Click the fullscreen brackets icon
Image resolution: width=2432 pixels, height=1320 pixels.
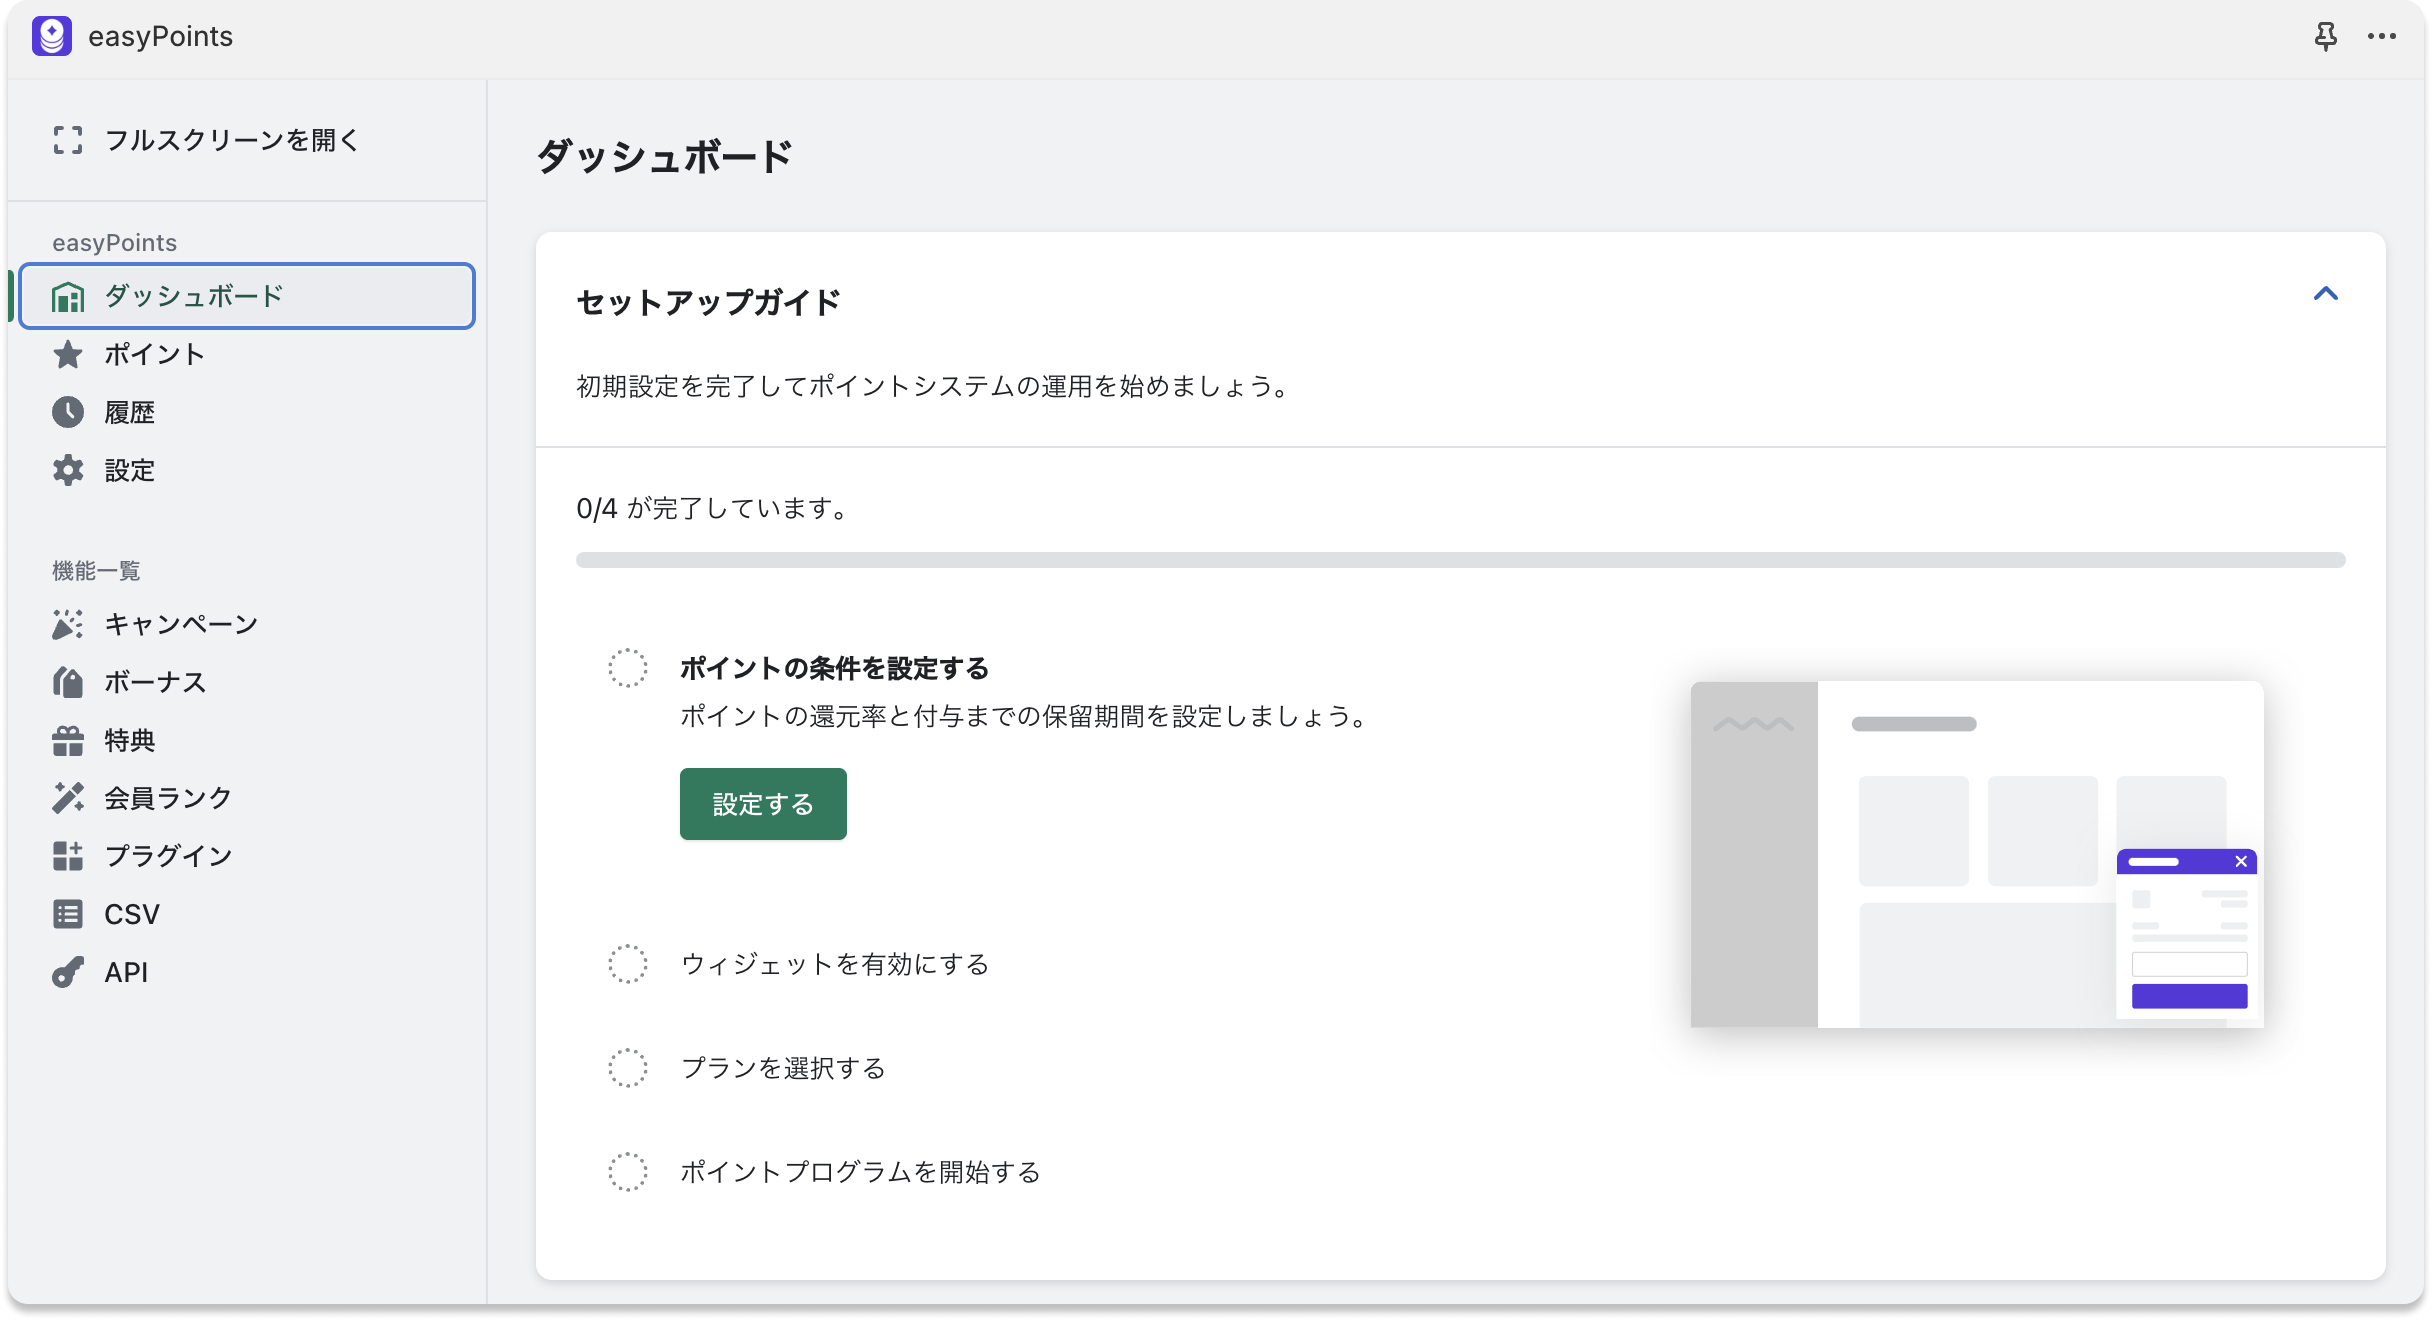68,140
